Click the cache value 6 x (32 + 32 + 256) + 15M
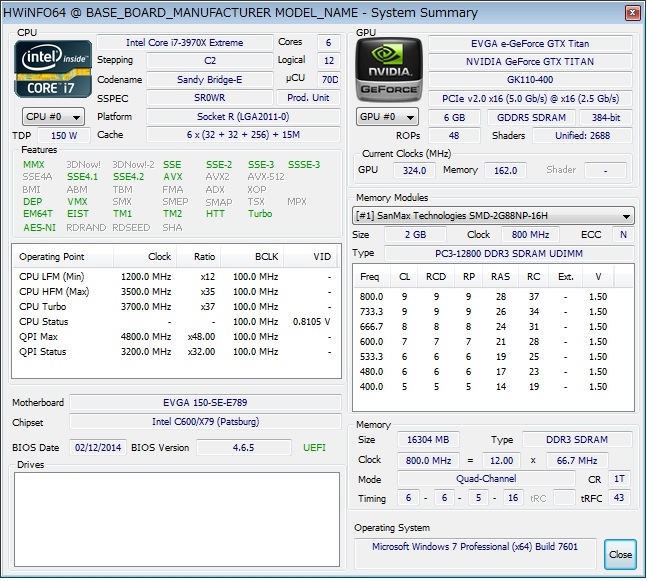648x581 pixels. point(243,135)
